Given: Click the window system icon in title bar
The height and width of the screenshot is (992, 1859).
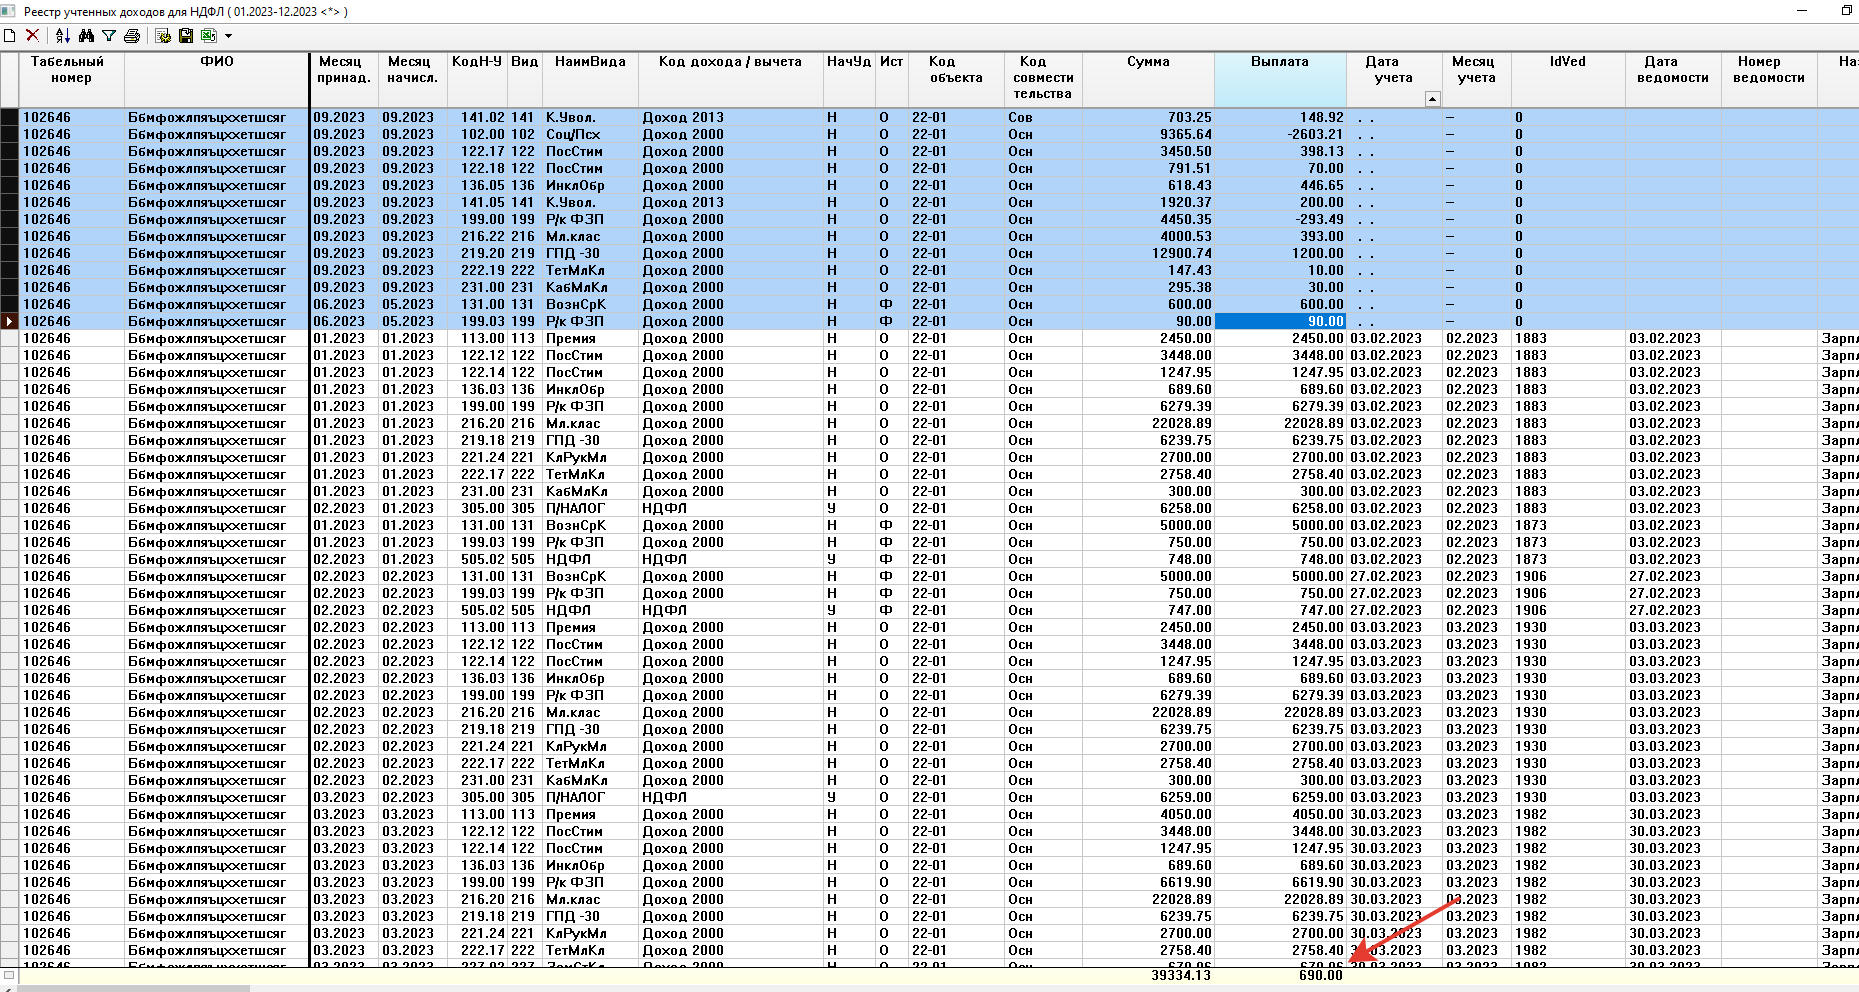Looking at the screenshot, I should click(x=9, y=11).
